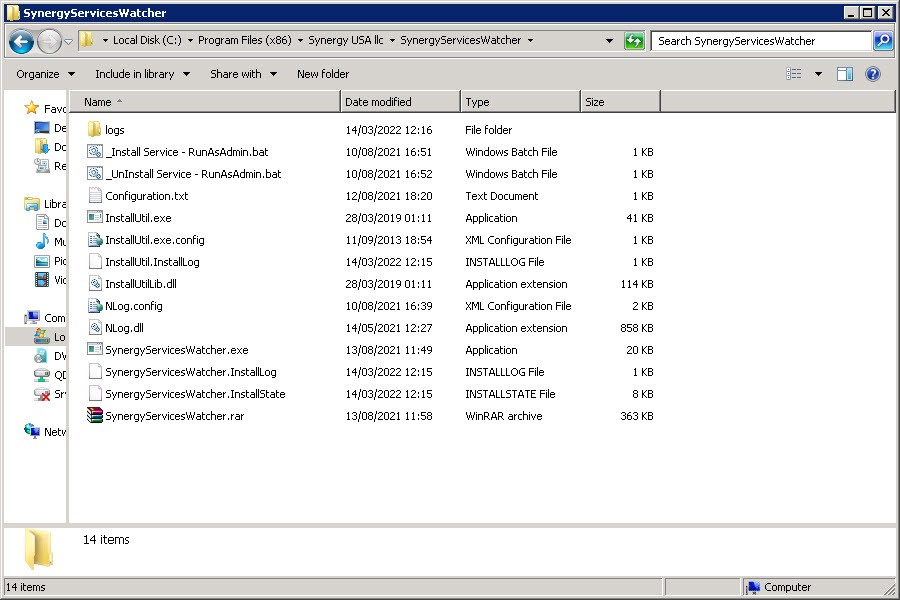Select Local Disk (C:) in breadcrumb
900x600 pixels.
tap(147, 40)
